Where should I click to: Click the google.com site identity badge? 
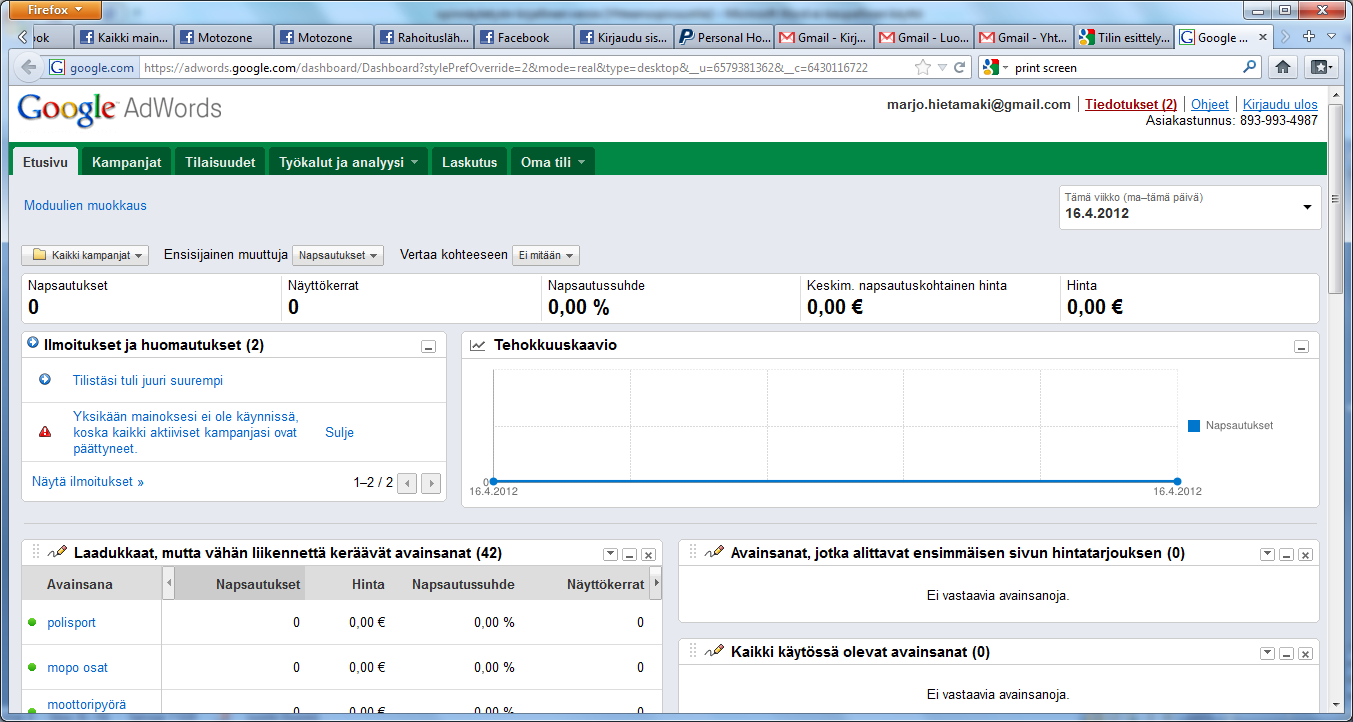(92, 68)
